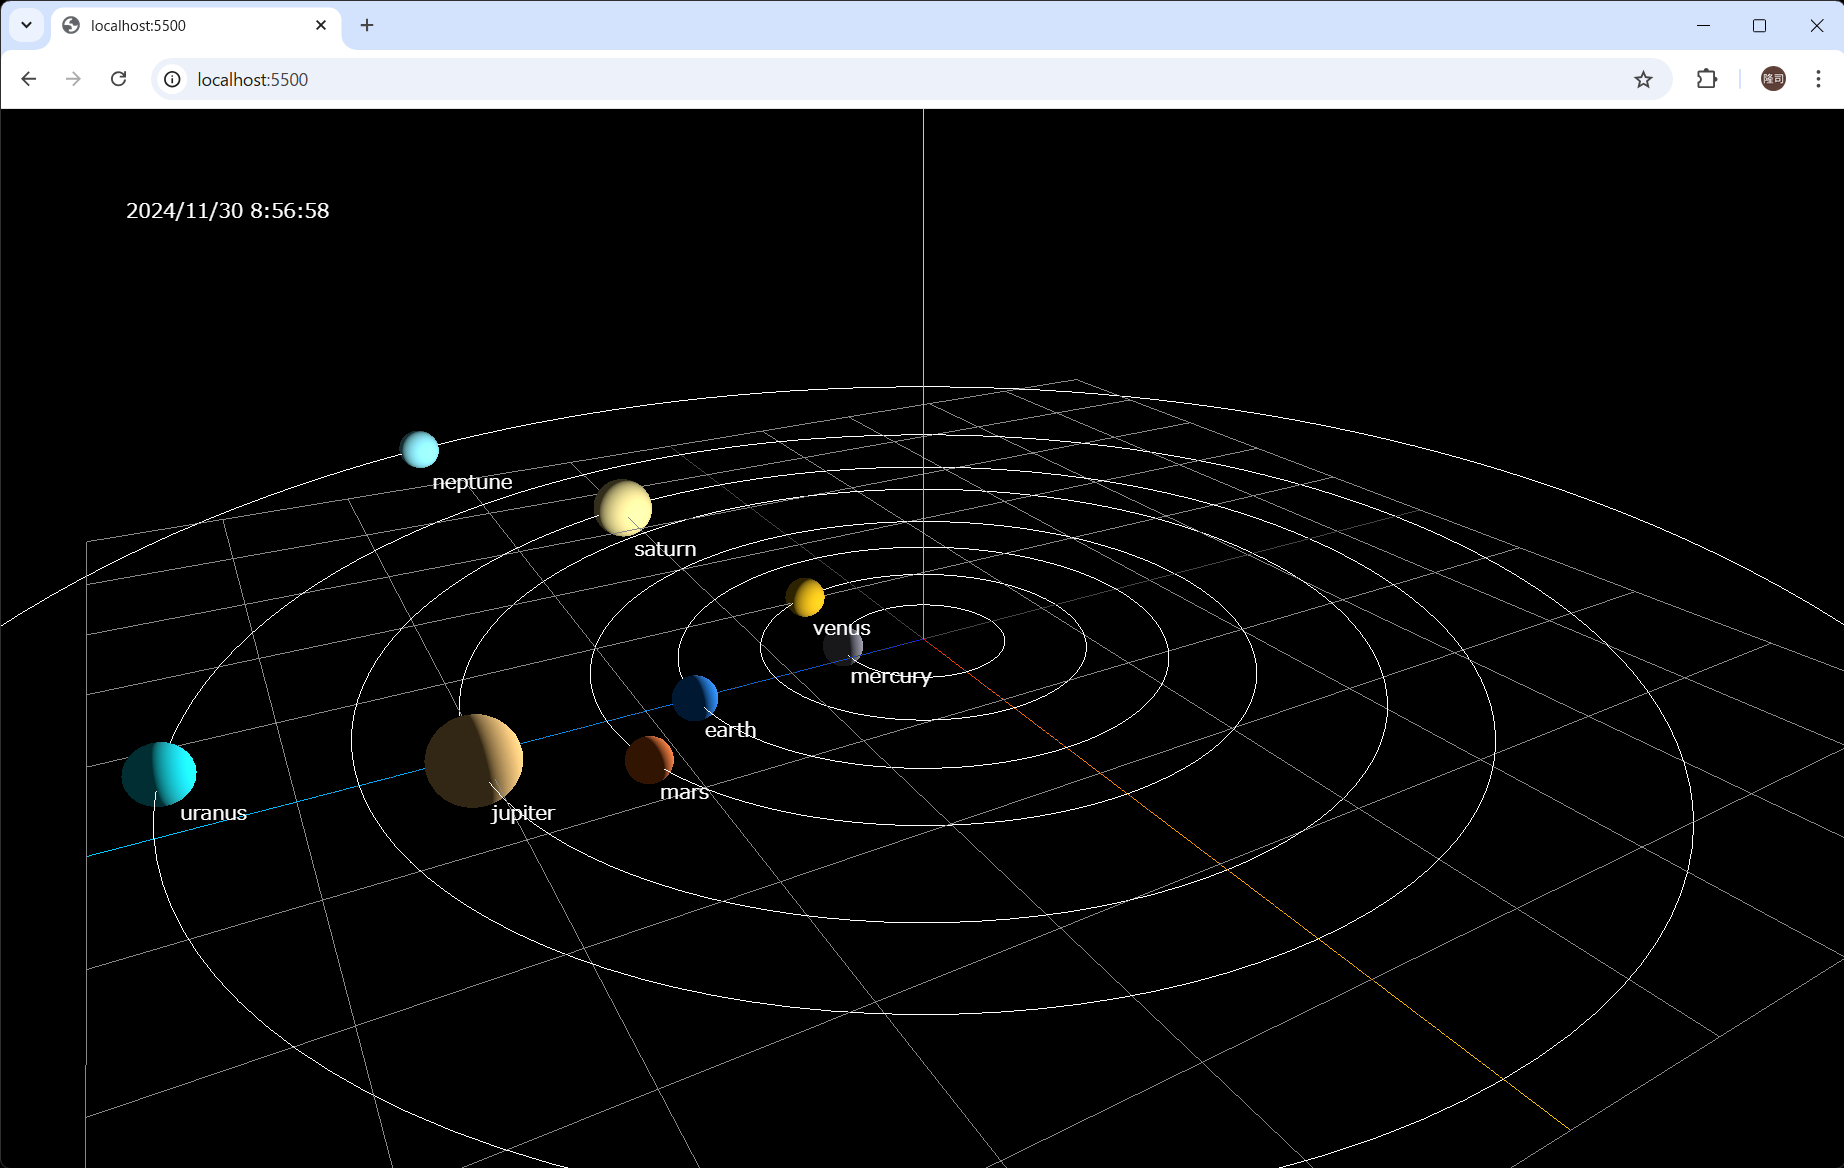Click the 'mercury' label text

click(891, 677)
